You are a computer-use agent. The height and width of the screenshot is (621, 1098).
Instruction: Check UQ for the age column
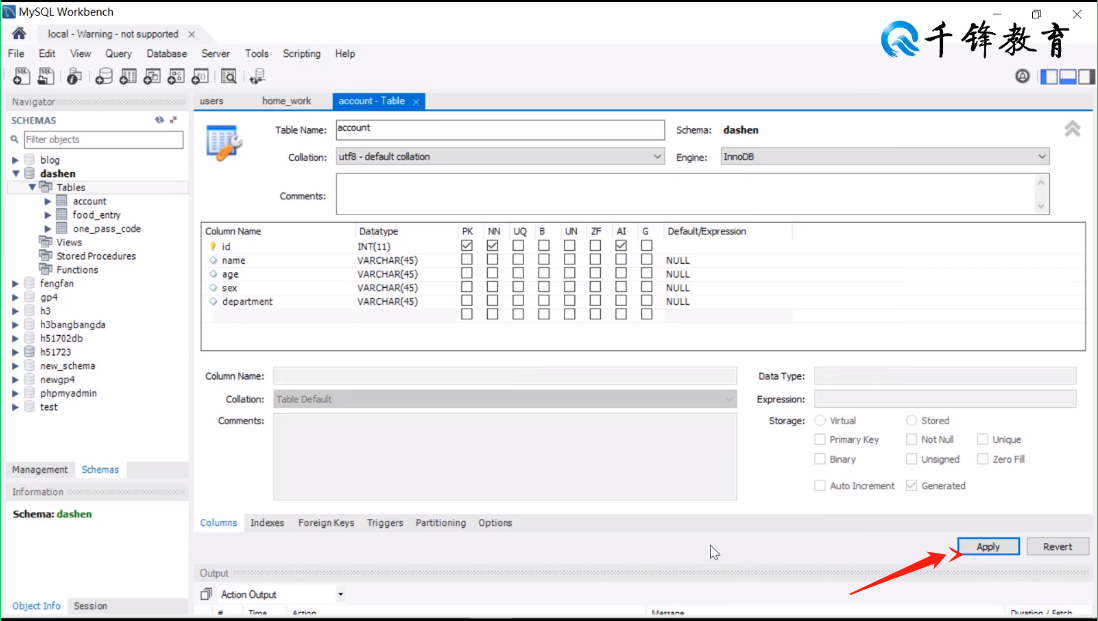pos(518,273)
